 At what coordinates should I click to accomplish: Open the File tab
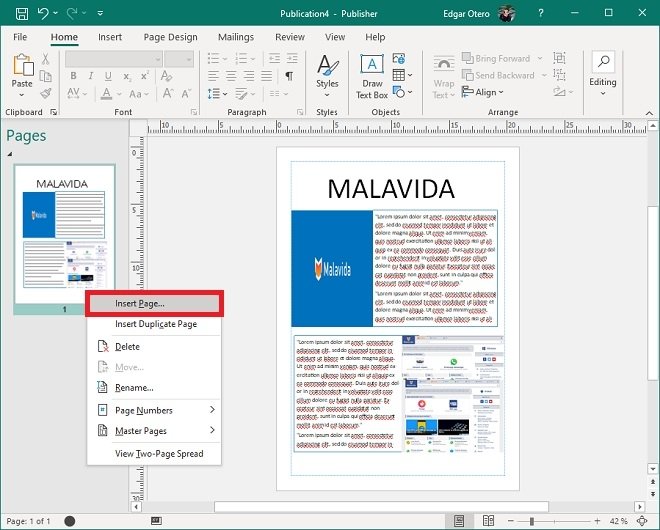pyautogui.click(x=20, y=37)
